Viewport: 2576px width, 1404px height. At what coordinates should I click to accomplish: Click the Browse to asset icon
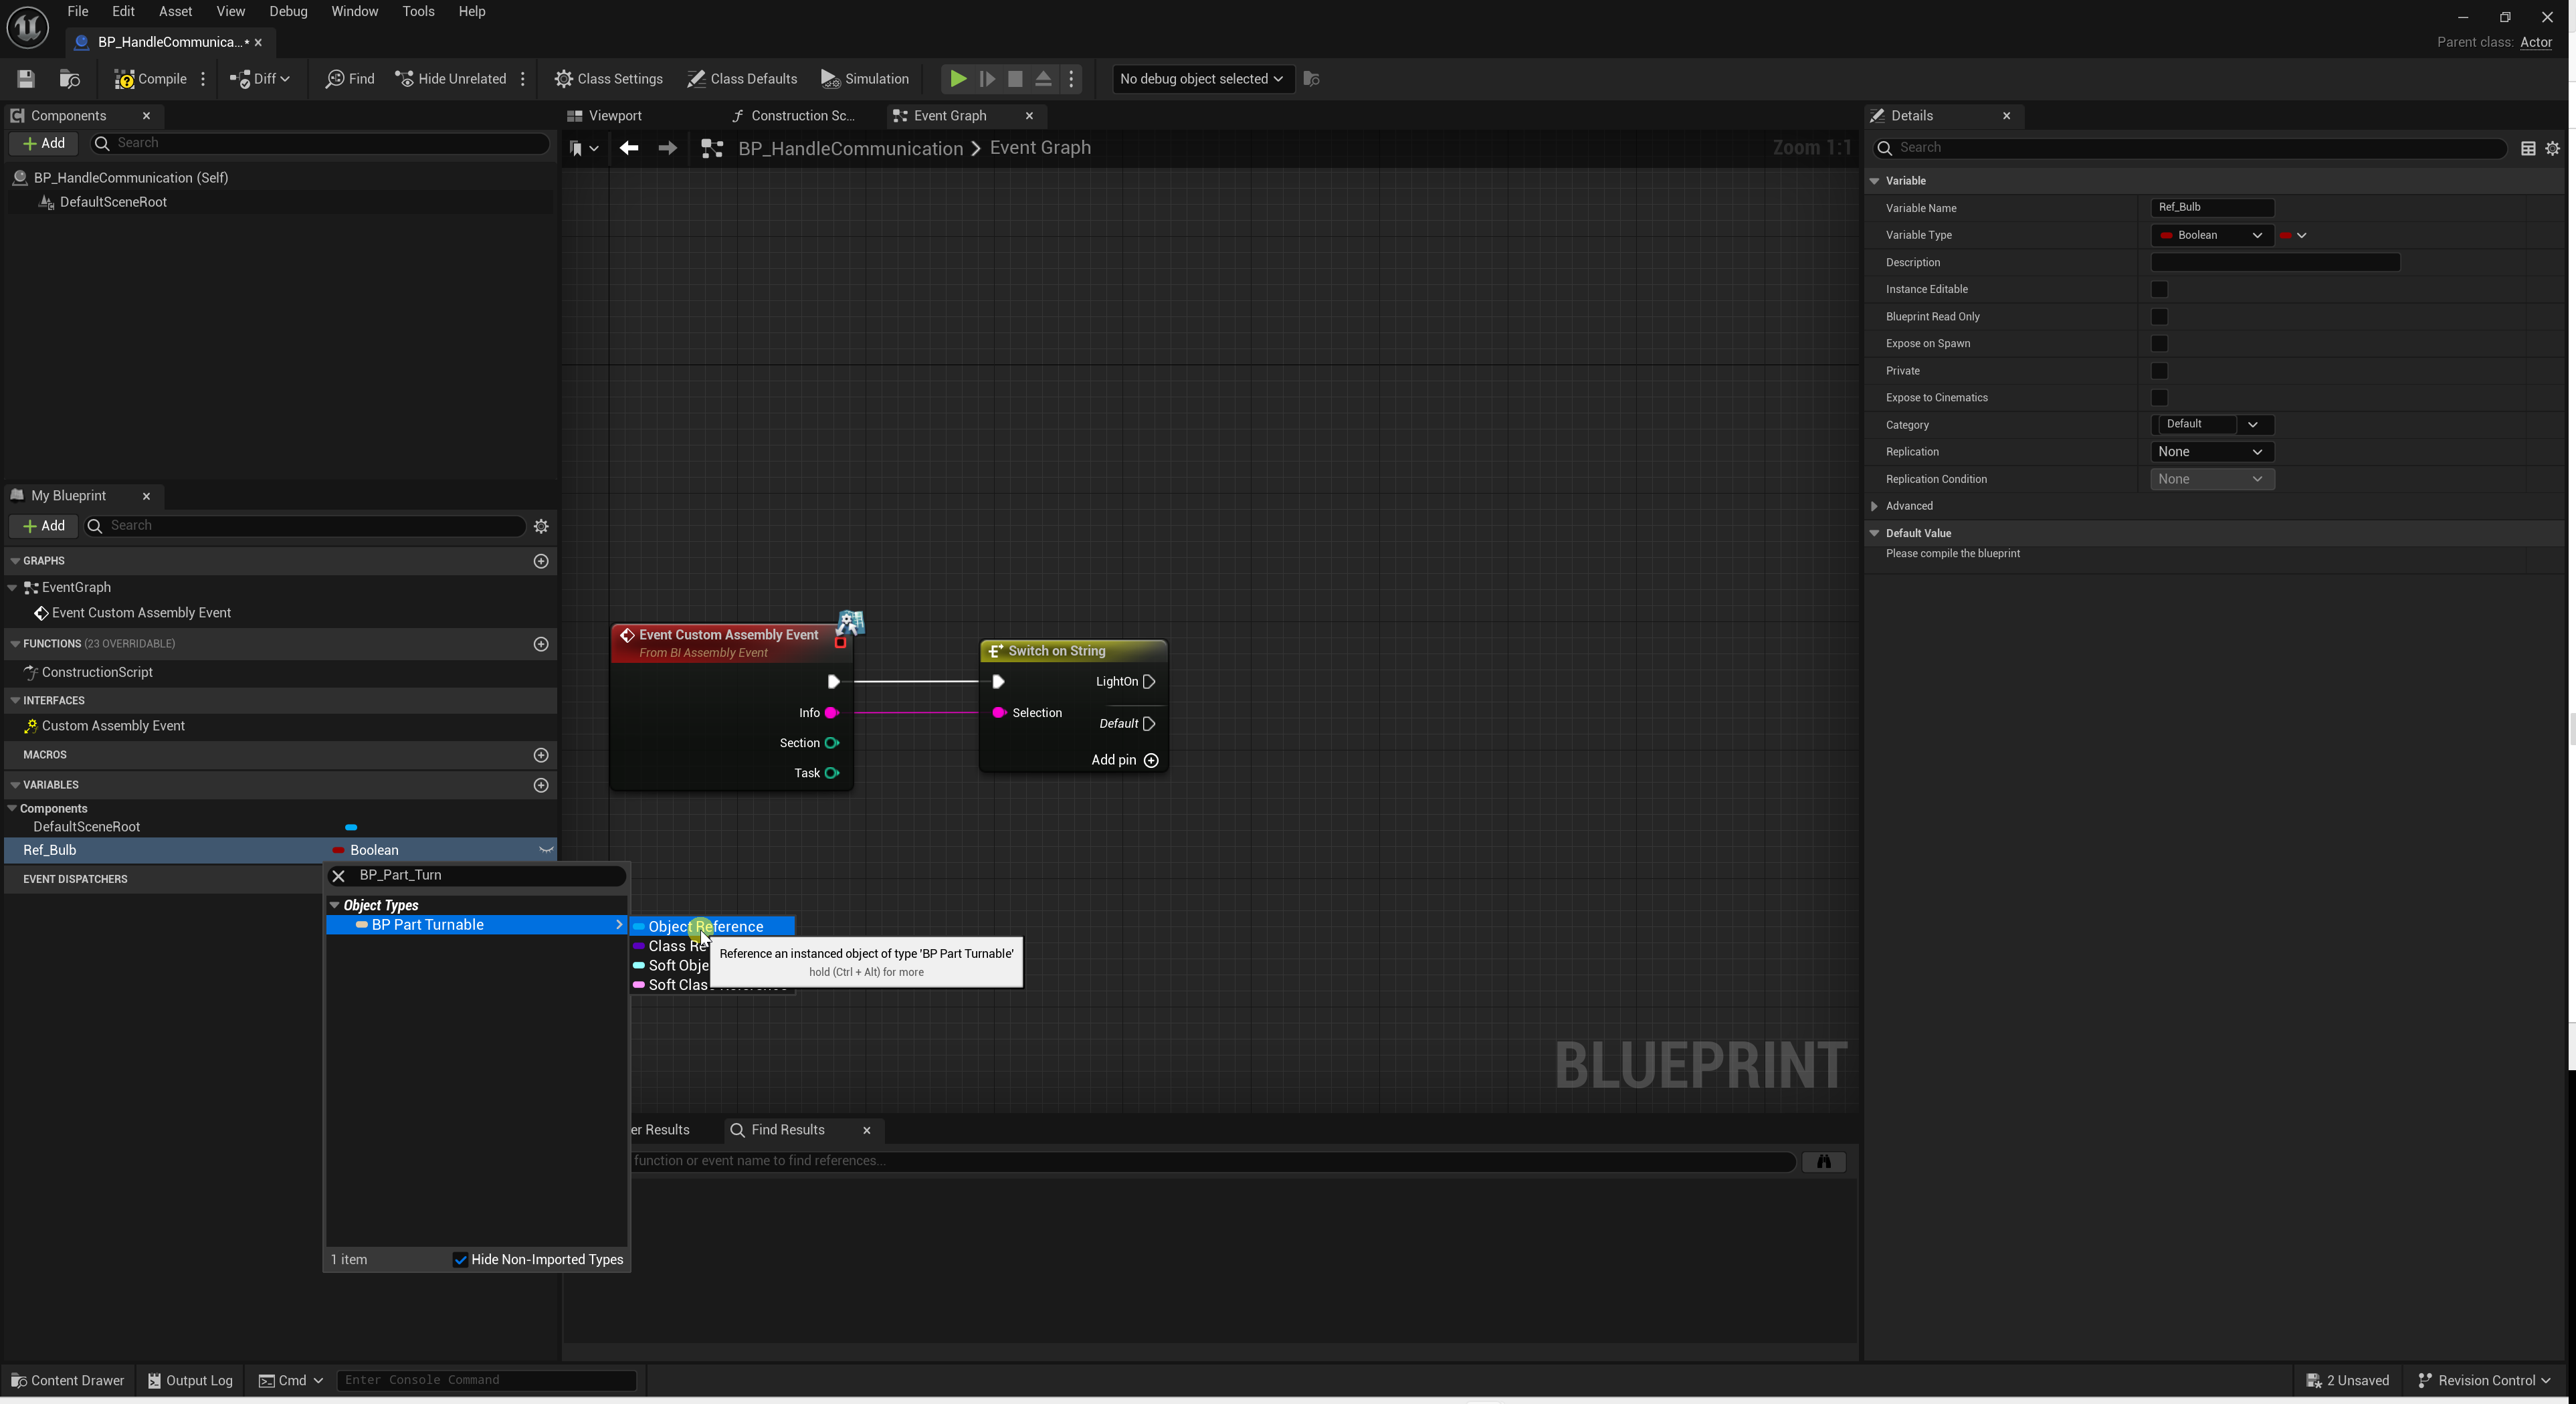[x=69, y=79]
